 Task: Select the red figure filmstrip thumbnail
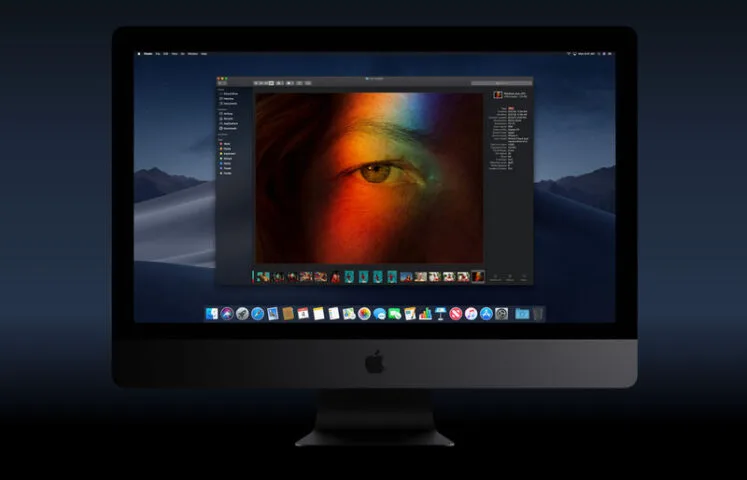[336, 277]
